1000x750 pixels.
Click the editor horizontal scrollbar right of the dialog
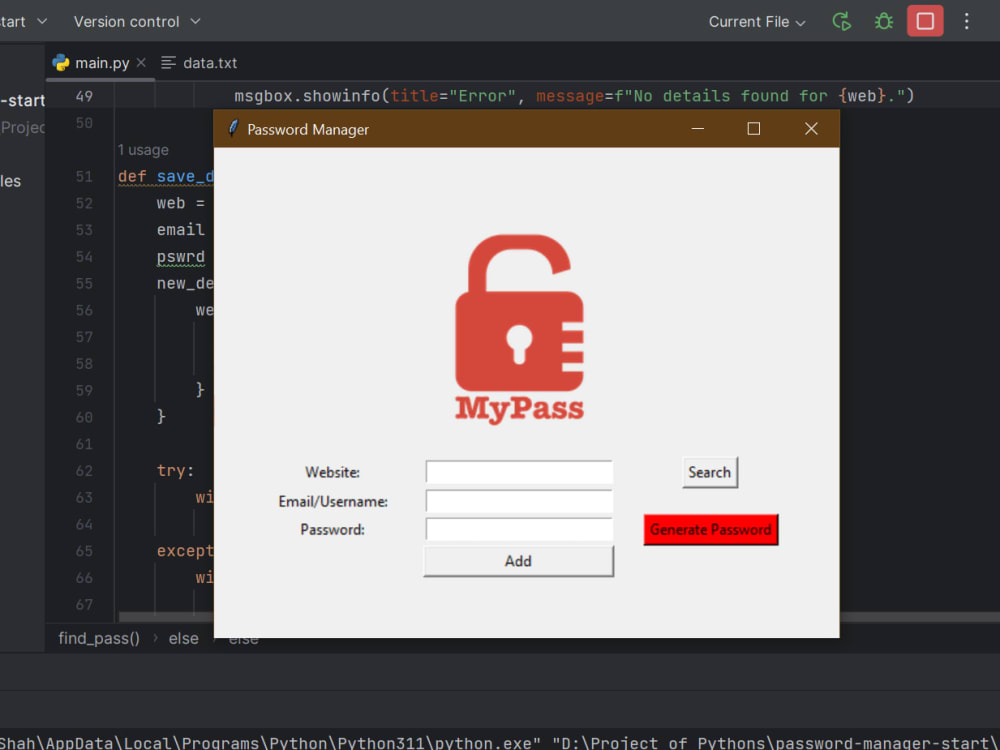coord(919,617)
